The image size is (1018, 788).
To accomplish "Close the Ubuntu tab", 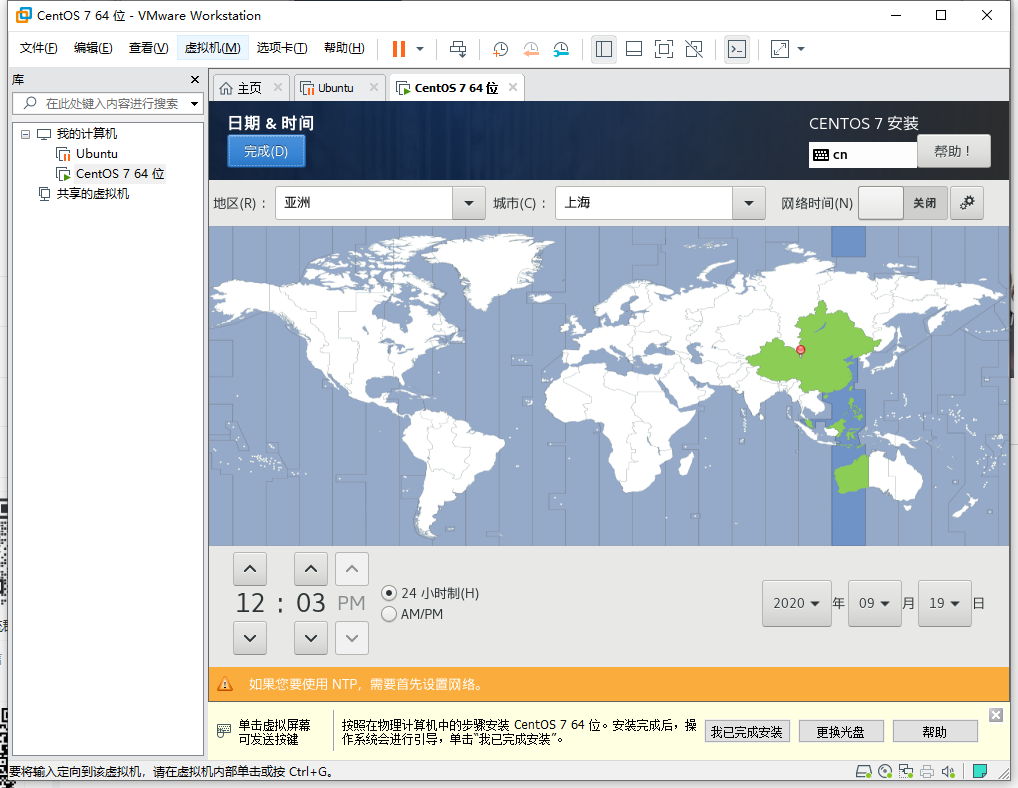I will coord(374,87).
